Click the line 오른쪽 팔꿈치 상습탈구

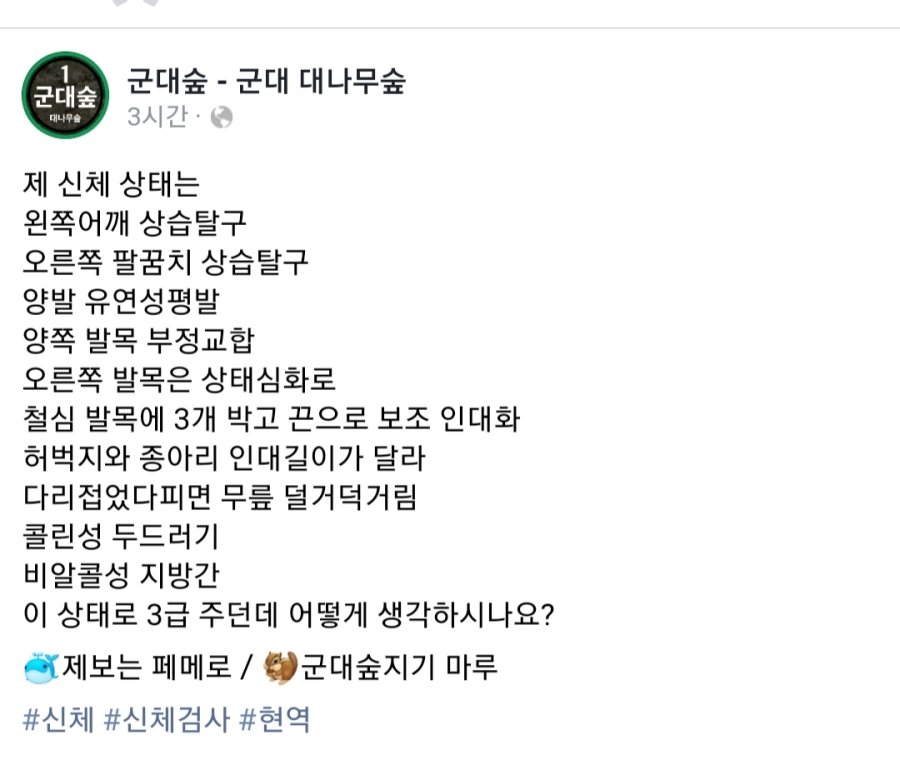[x=166, y=263]
